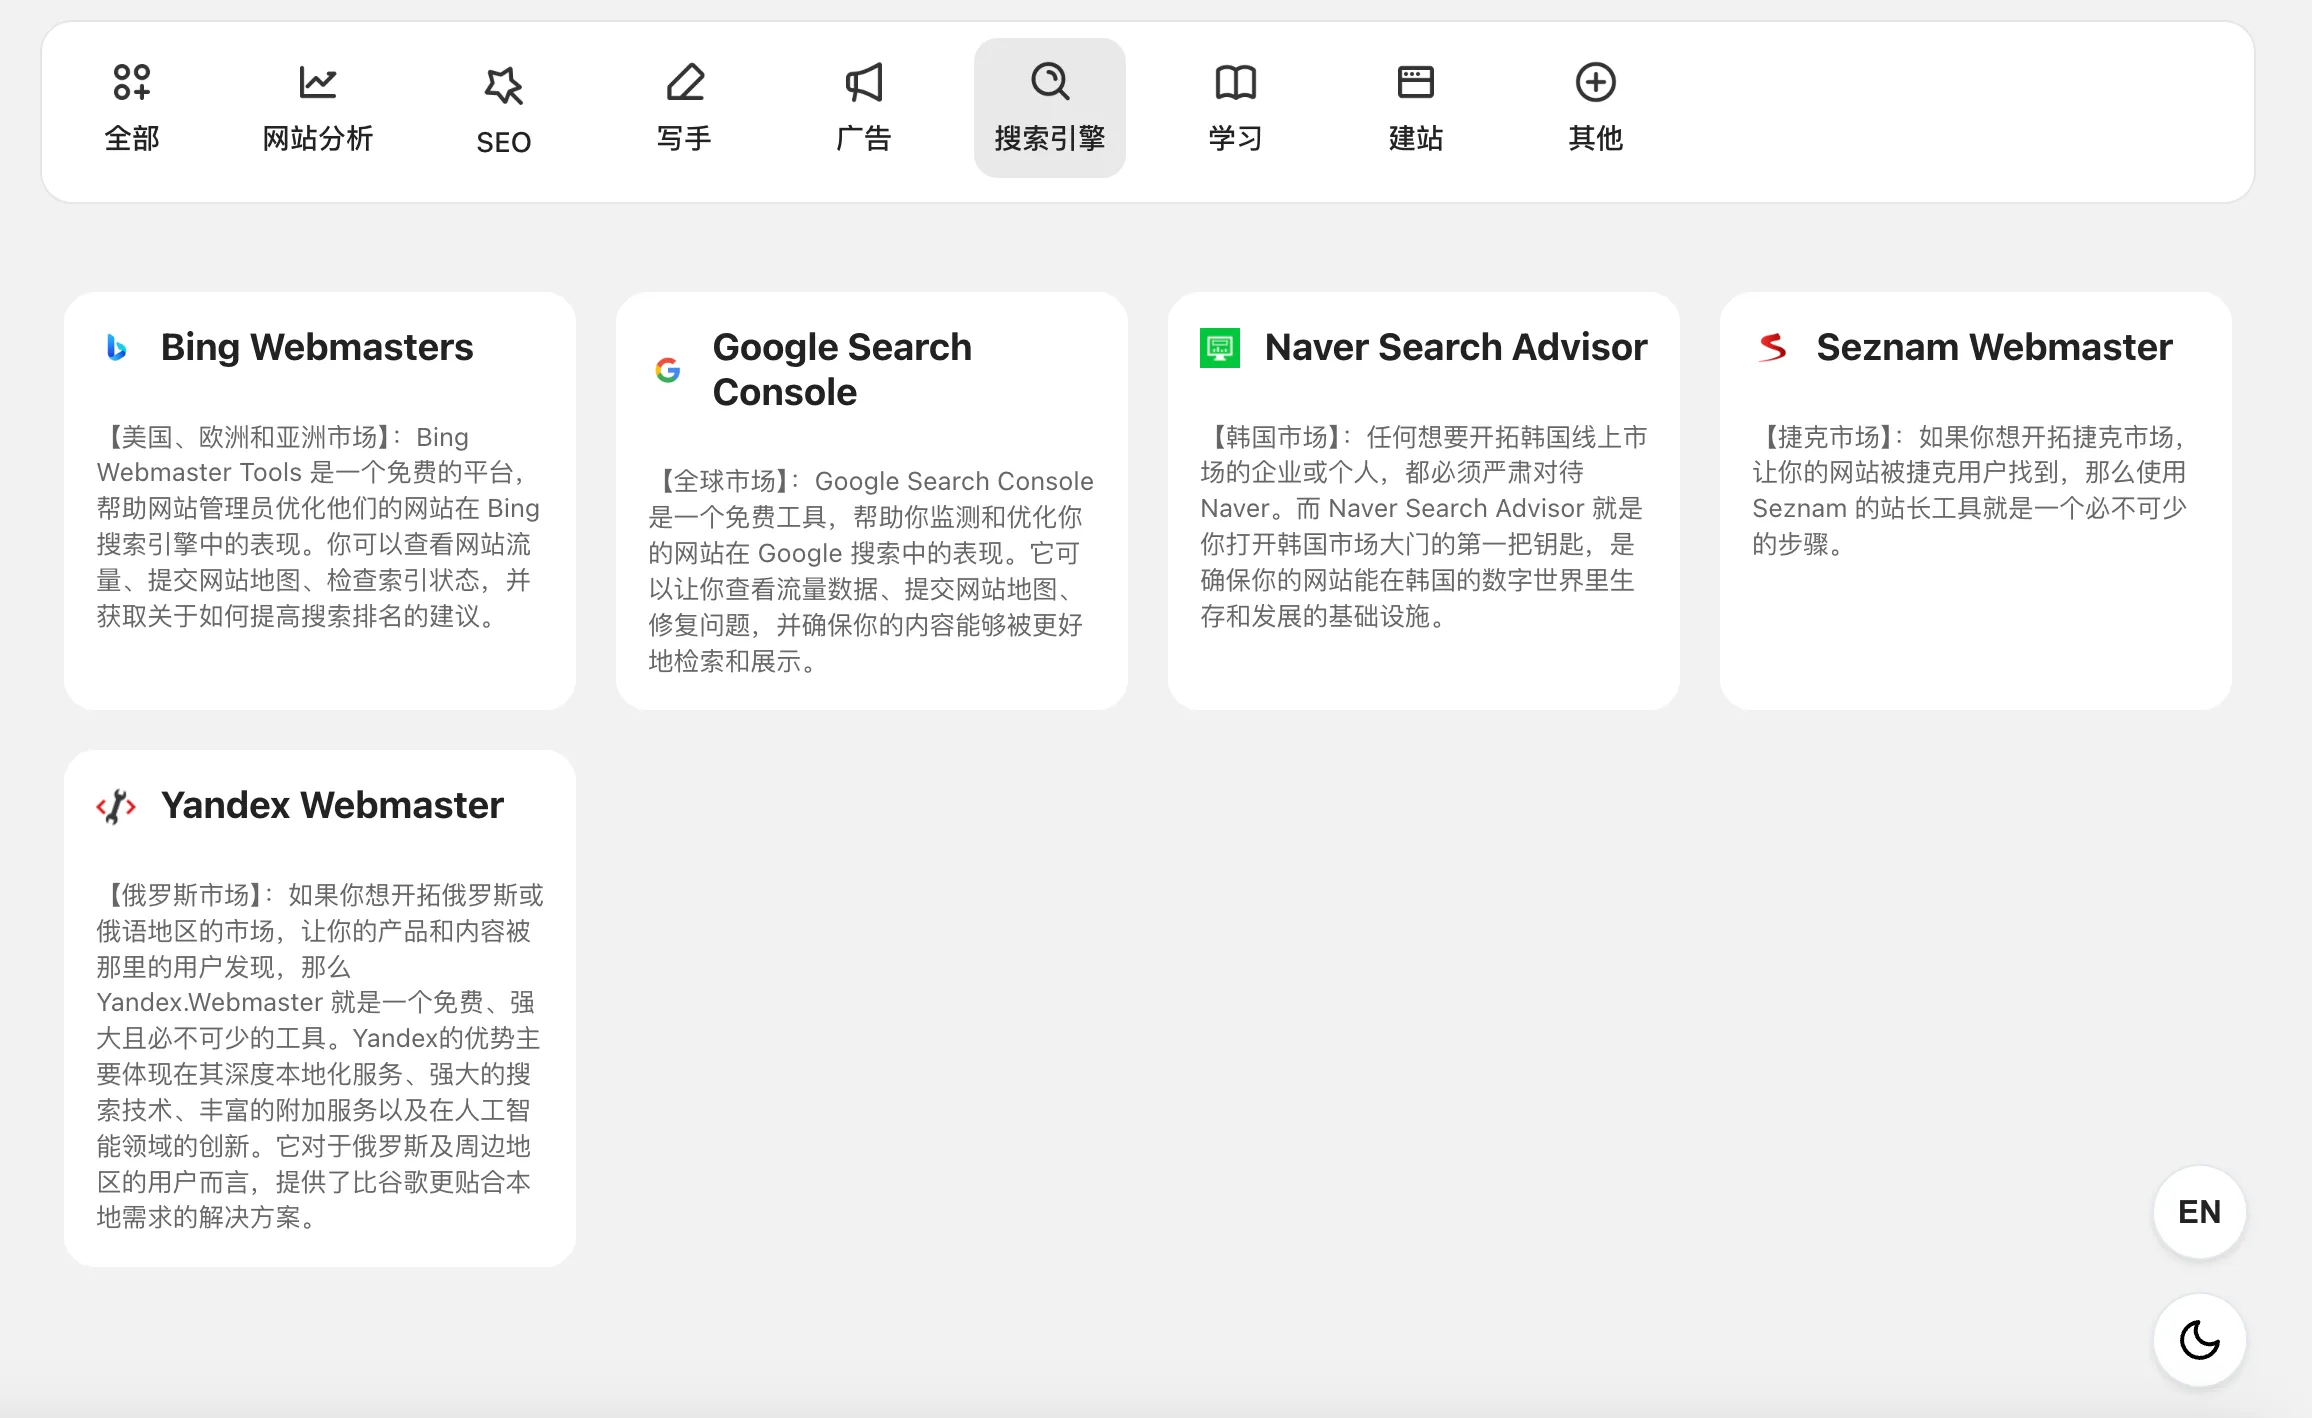This screenshot has width=2312, height=1418.
Task: Click the 全部 grid icon
Action: [x=132, y=82]
